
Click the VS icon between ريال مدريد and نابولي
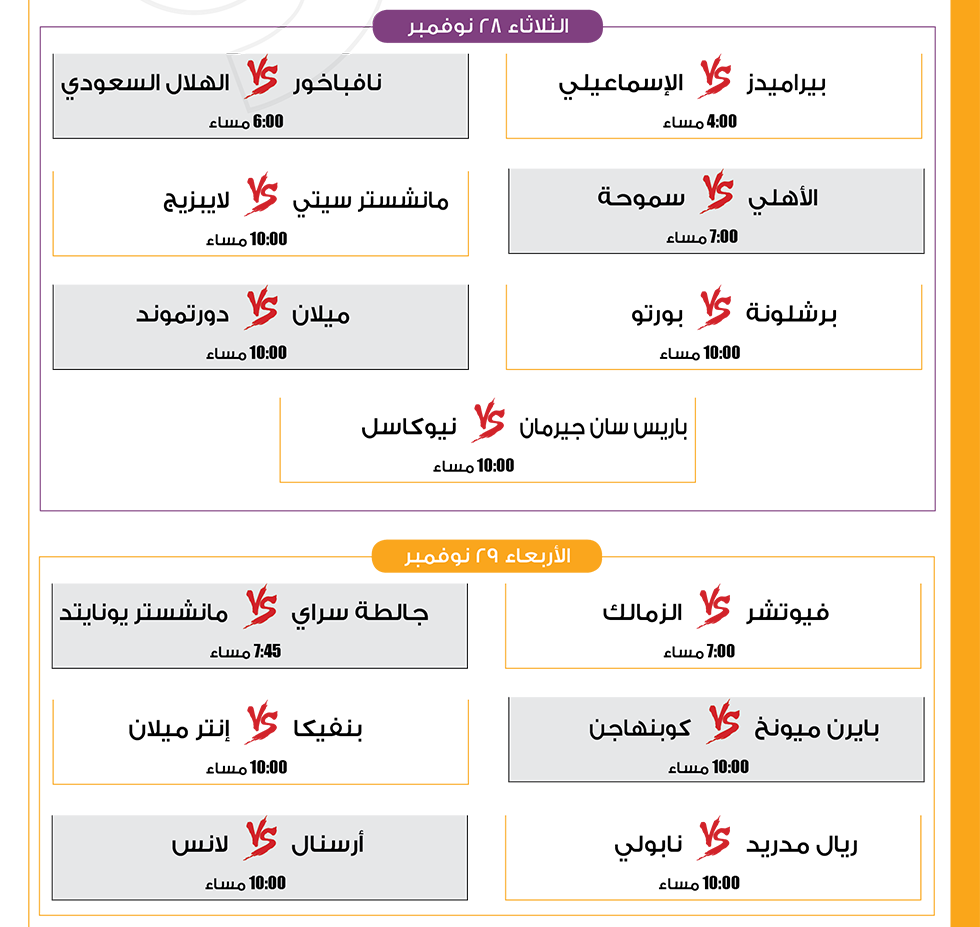pos(714,840)
